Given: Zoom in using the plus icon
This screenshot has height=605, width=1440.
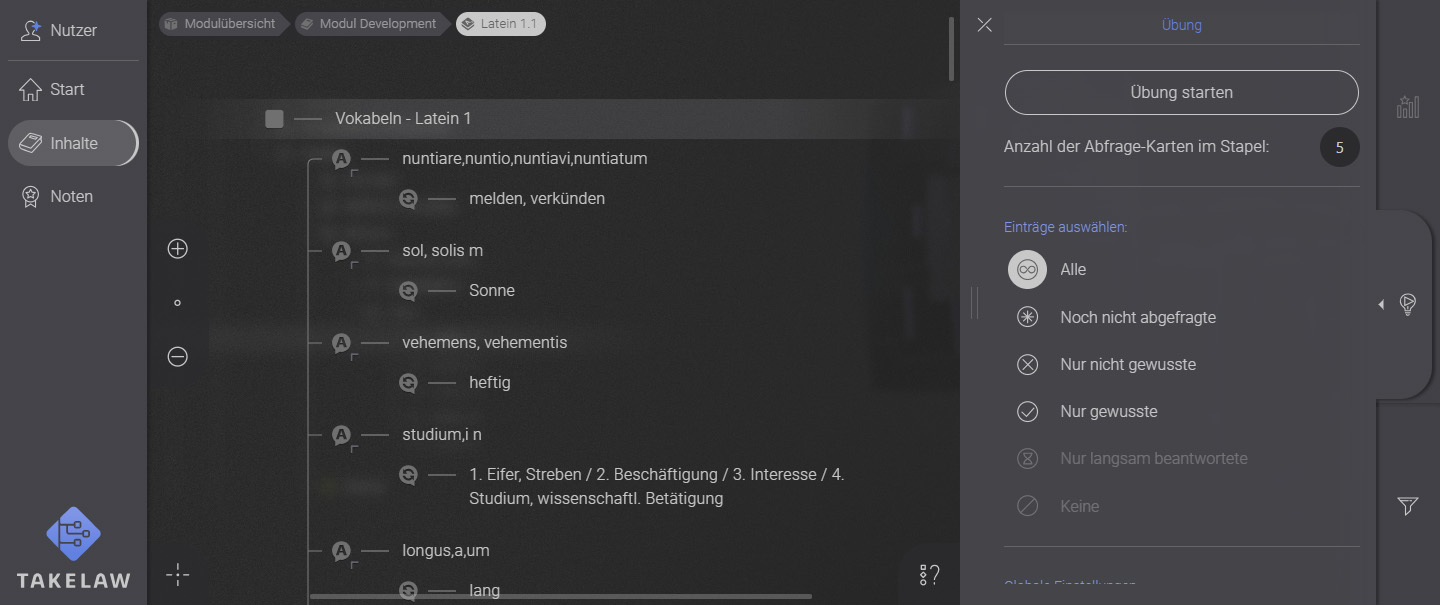Looking at the screenshot, I should 177,248.
